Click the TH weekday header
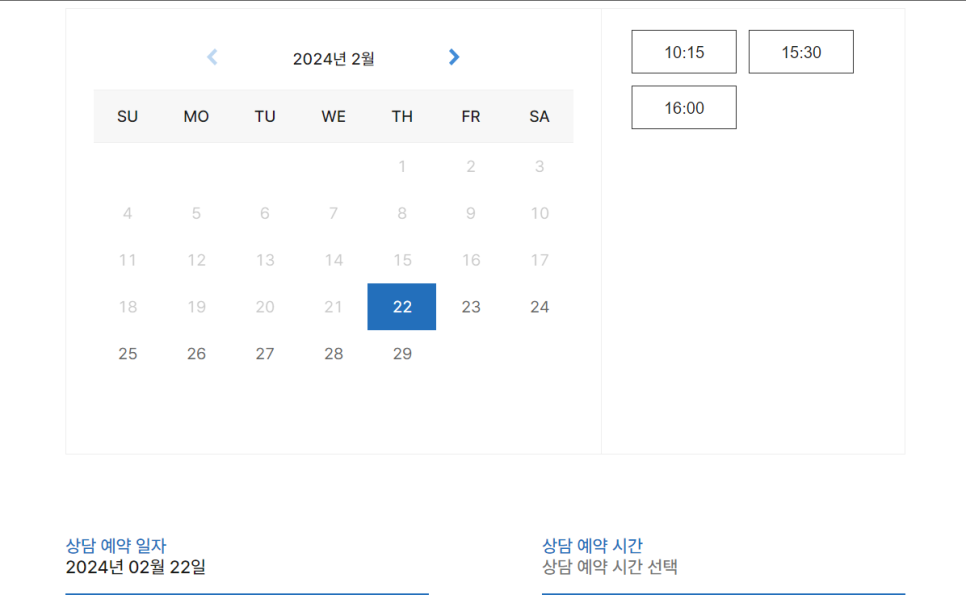966x595 pixels. pos(402,117)
